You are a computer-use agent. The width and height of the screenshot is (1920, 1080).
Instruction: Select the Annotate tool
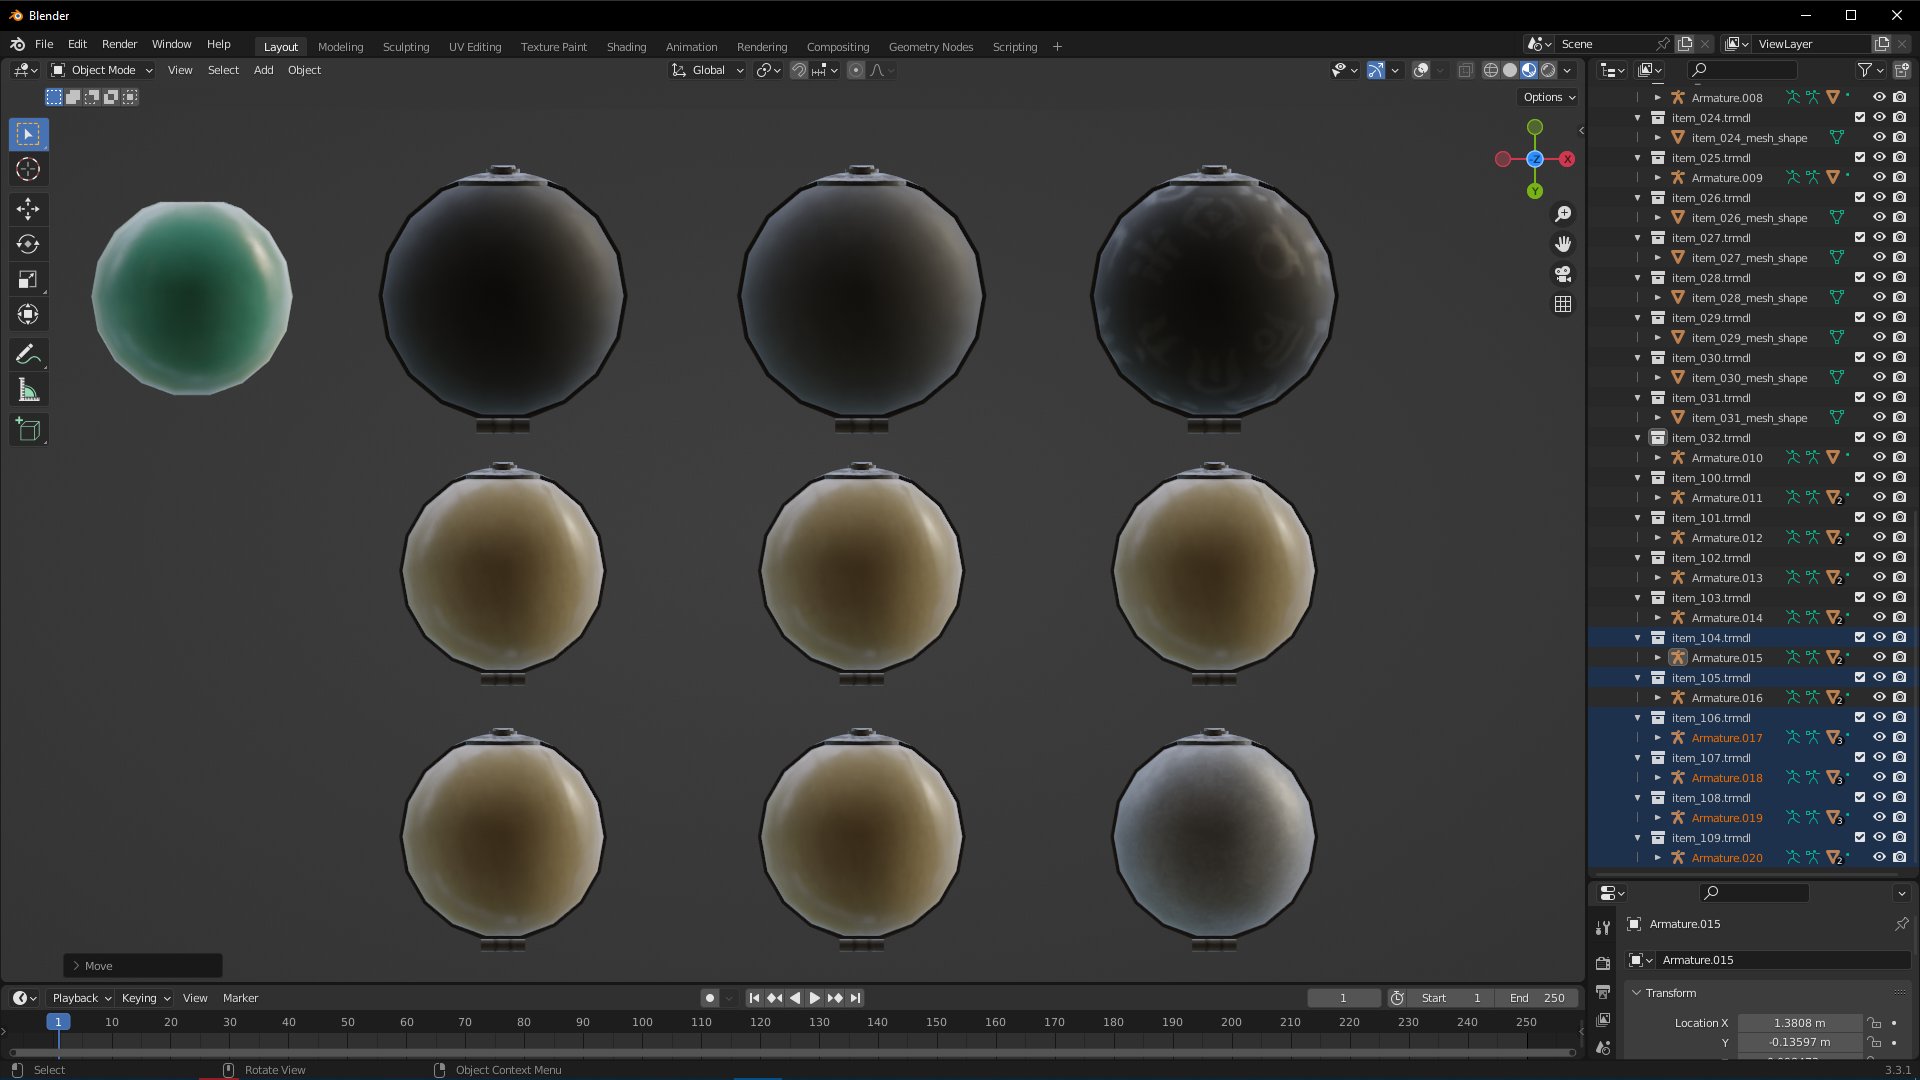click(28, 355)
